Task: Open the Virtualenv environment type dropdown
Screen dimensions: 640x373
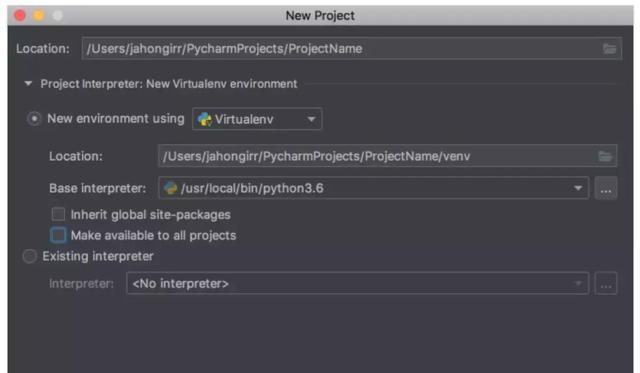Action: pyautogui.click(x=257, y=119)
